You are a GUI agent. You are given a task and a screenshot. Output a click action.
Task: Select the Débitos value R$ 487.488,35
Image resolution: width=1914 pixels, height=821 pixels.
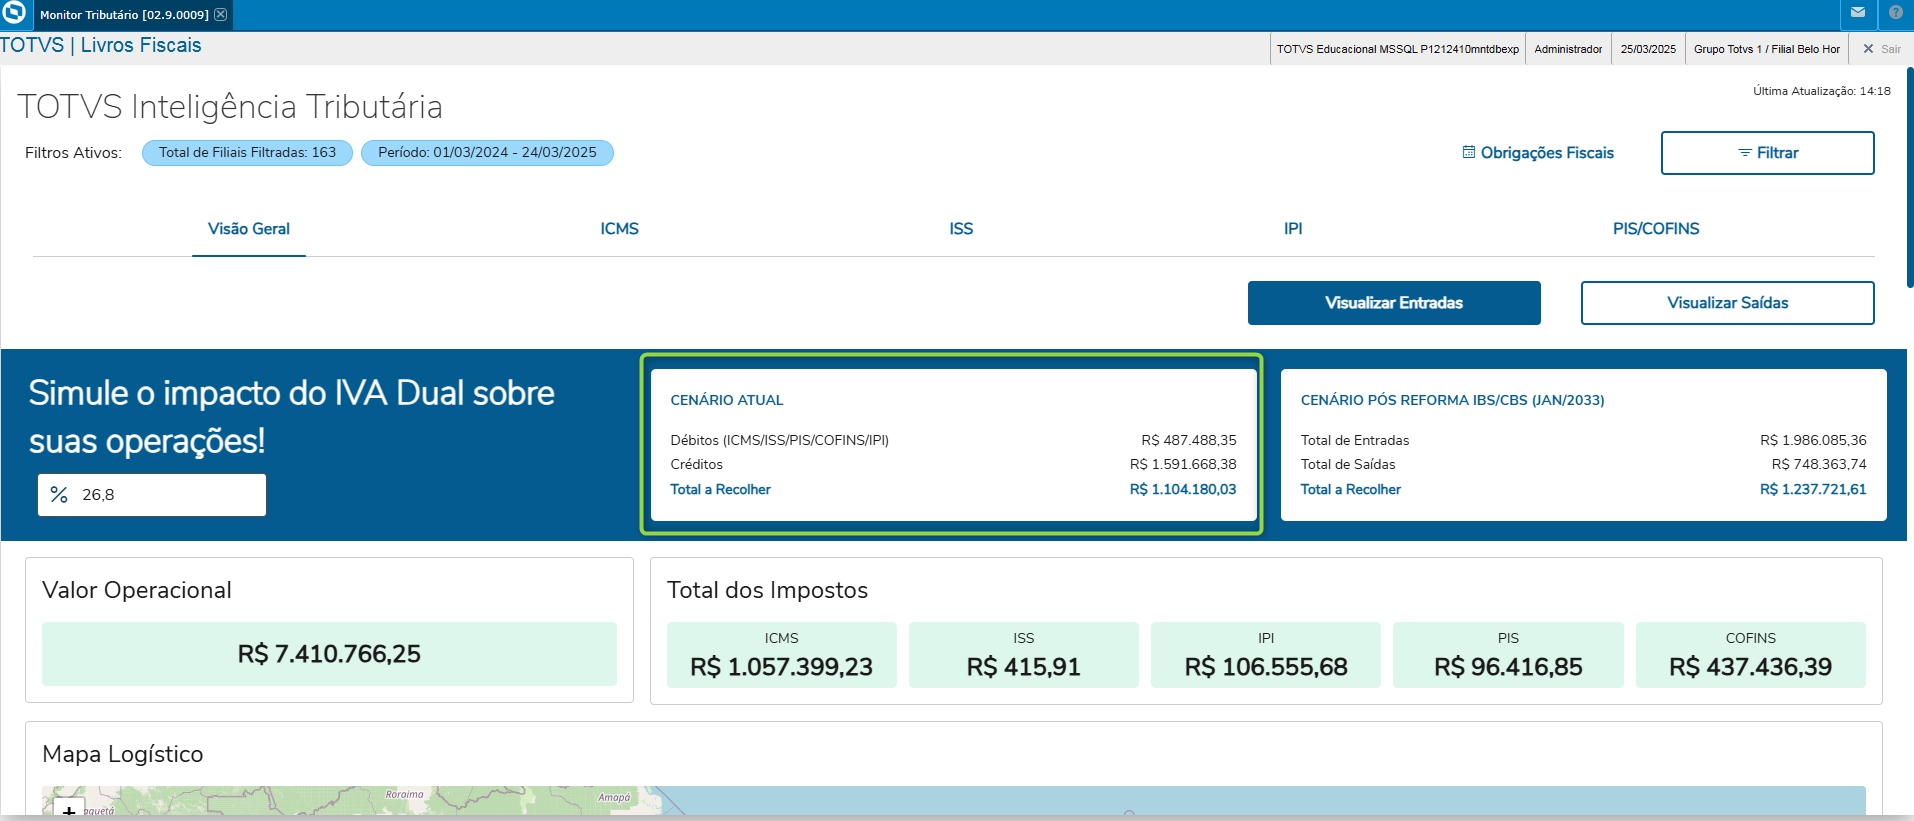1189,440
